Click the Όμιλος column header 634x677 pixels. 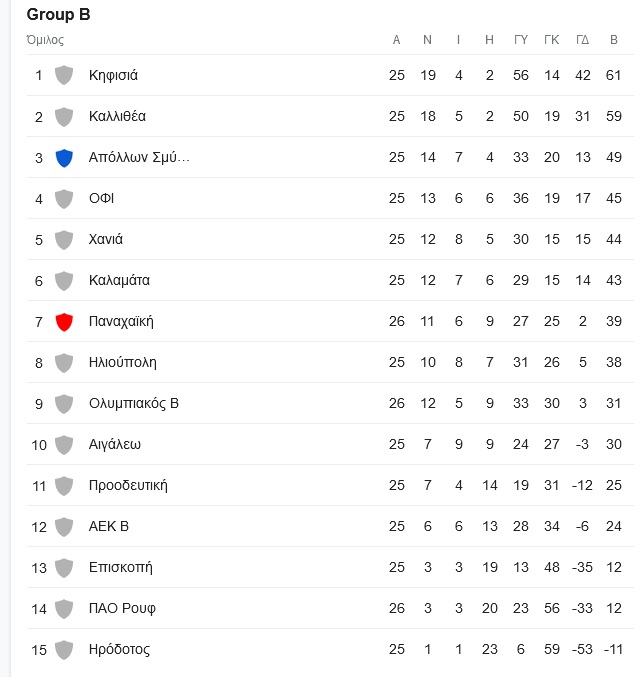click(x=45, y=40)
